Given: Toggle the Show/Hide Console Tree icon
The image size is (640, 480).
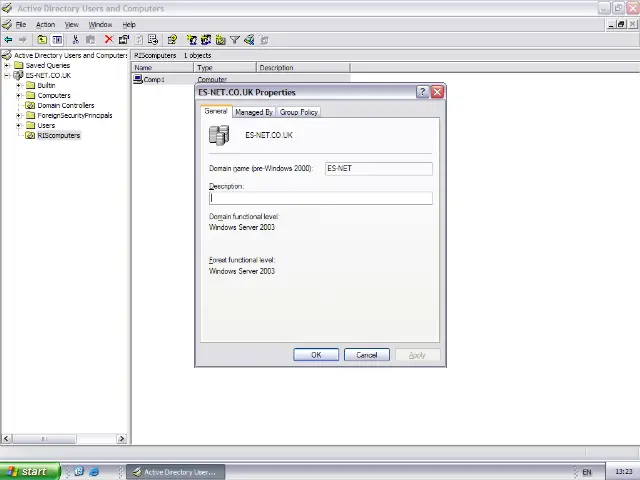Looking at the screenshot, I should 57,40.
